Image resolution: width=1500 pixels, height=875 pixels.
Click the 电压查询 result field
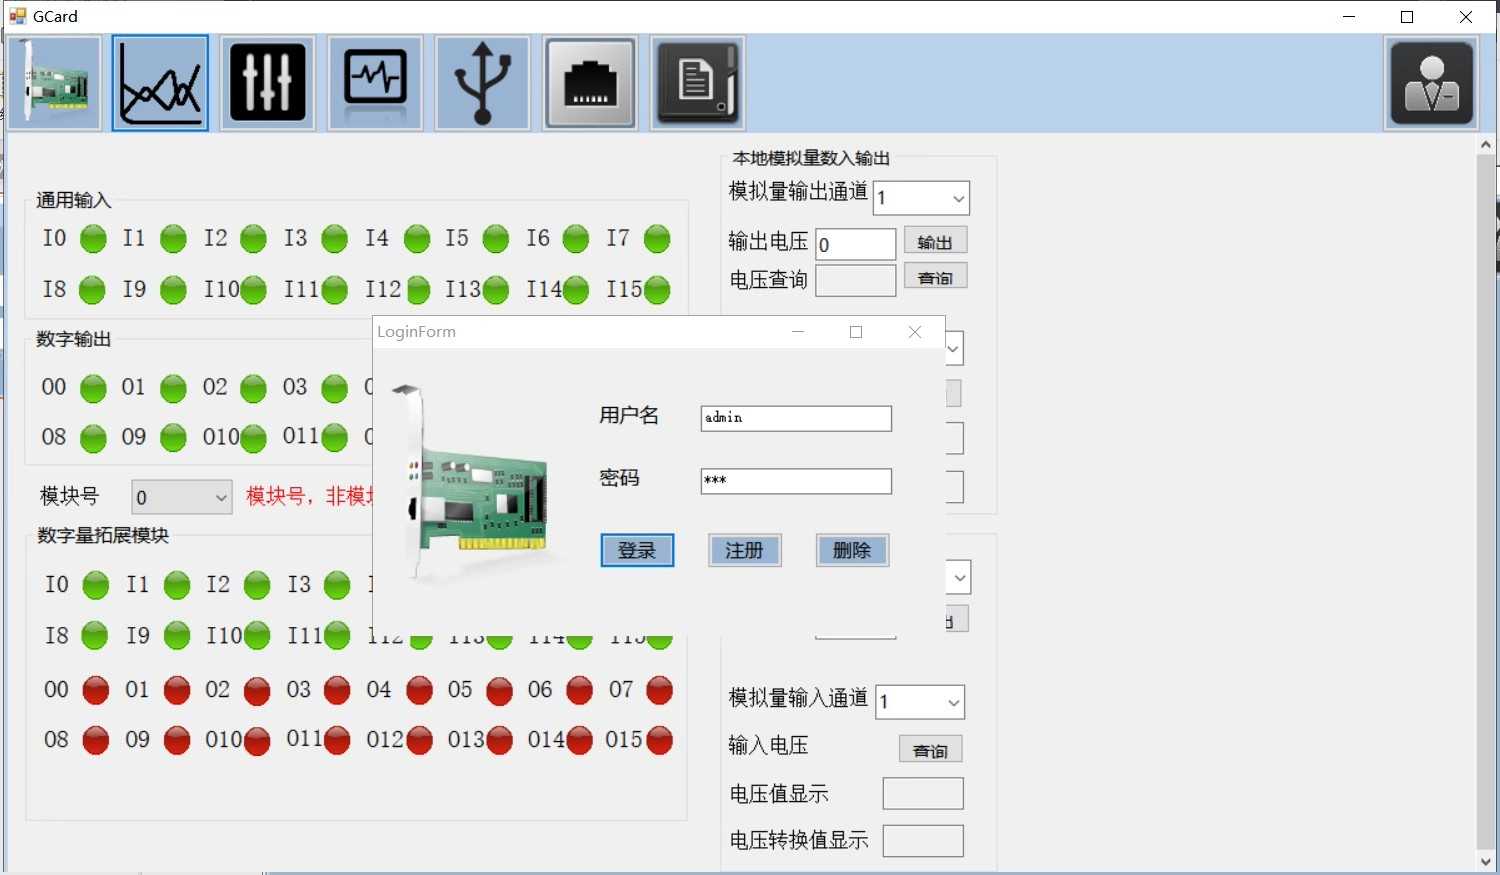pyautogui.click(x=856, y=280)
